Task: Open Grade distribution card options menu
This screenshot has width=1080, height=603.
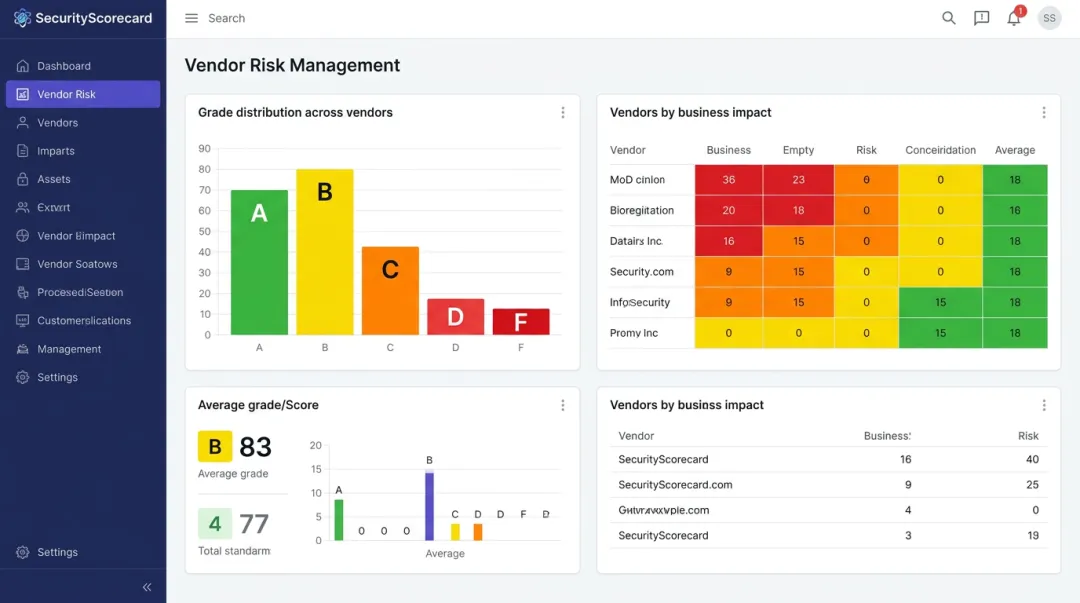Action: point(563,112)
